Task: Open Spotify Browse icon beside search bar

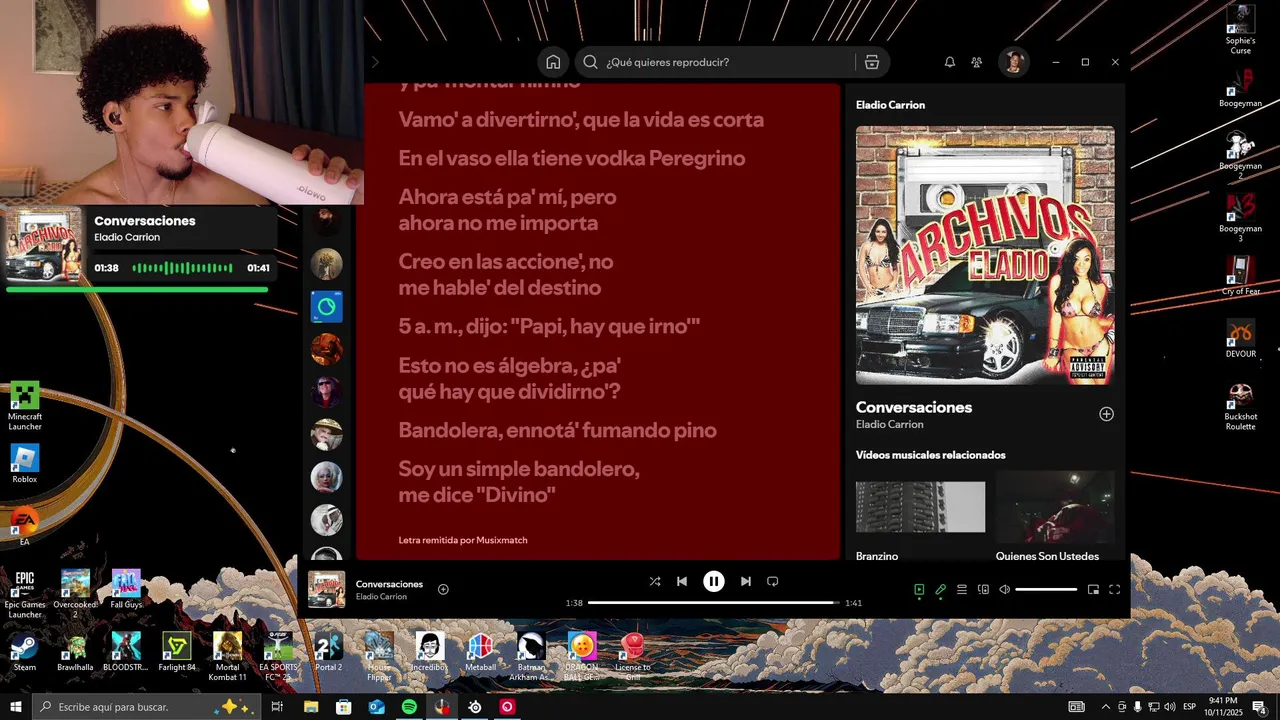Action: coord(872,62)
